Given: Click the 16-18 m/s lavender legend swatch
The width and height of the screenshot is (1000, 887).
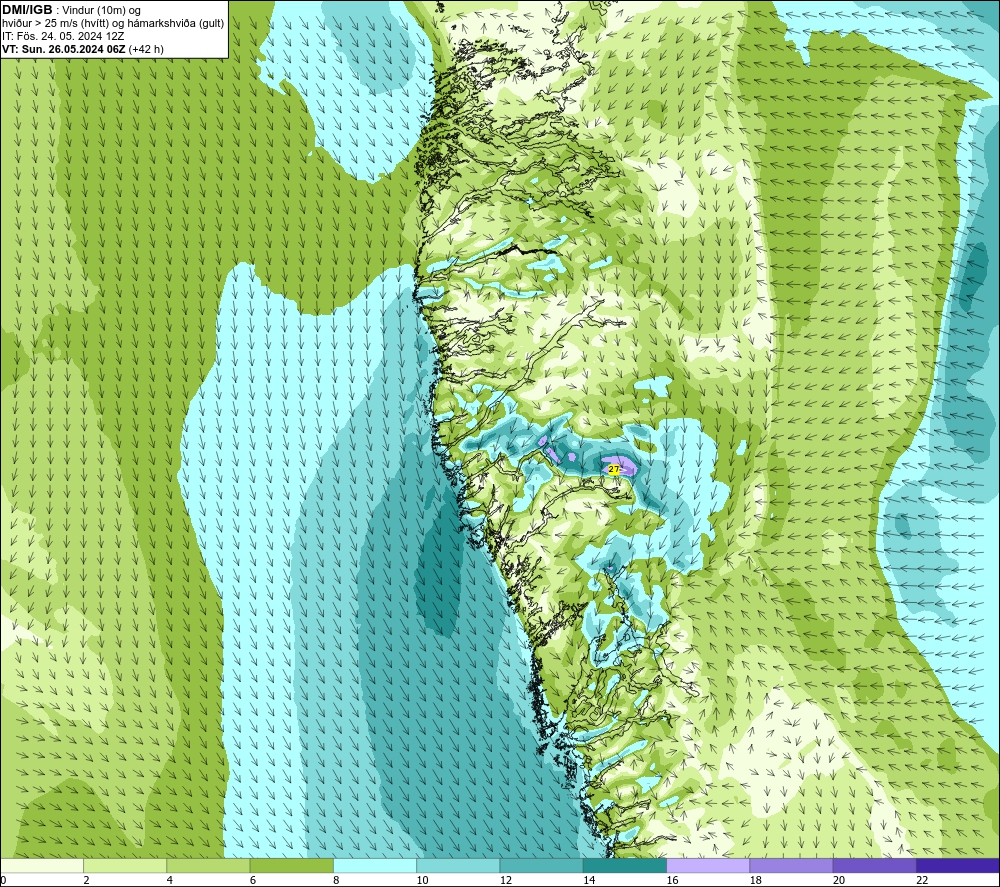Looking at the screenshot, I should [x=708, y=866].
